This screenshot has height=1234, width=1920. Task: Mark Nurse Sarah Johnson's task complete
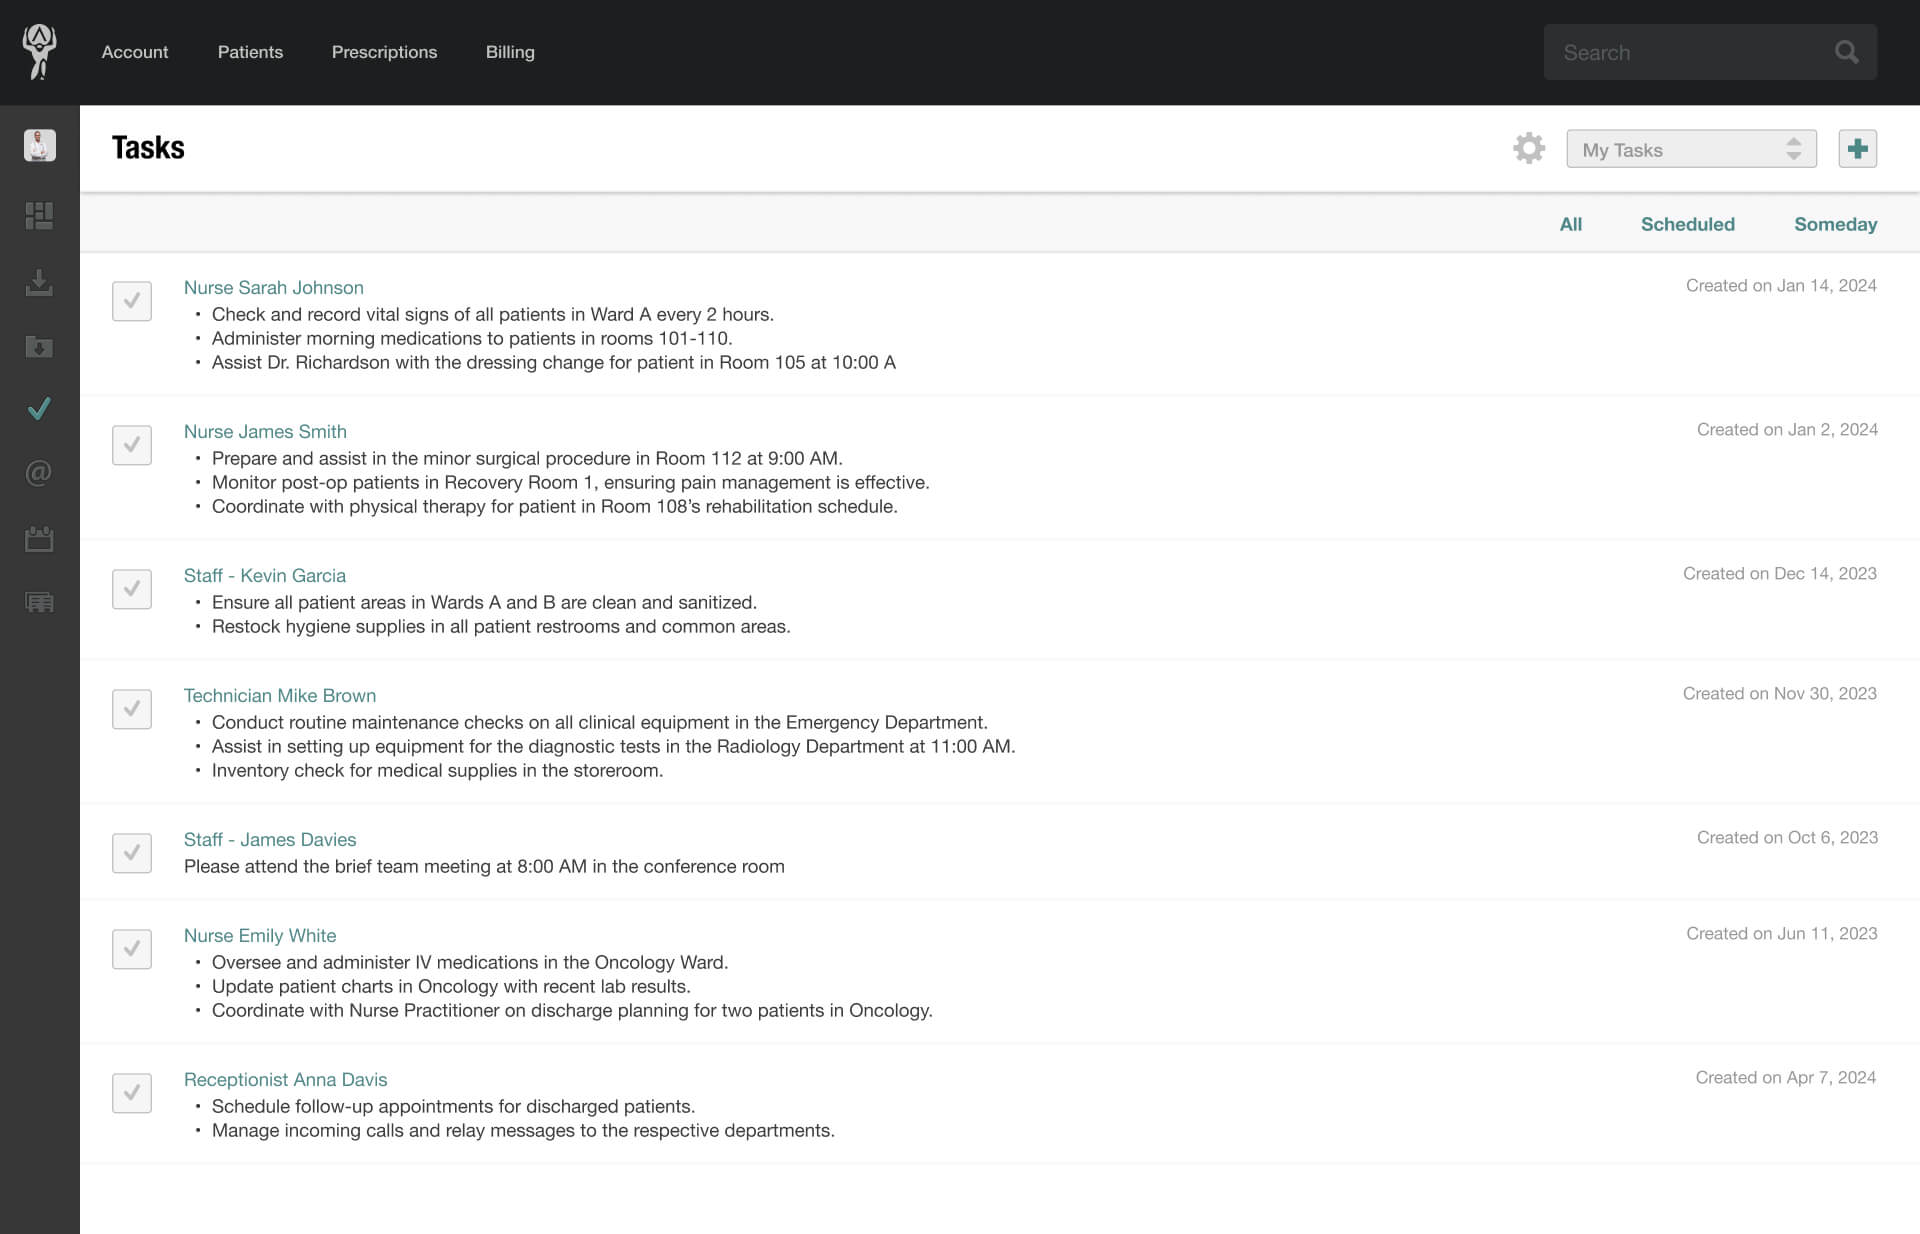click(x=131, y=300)
